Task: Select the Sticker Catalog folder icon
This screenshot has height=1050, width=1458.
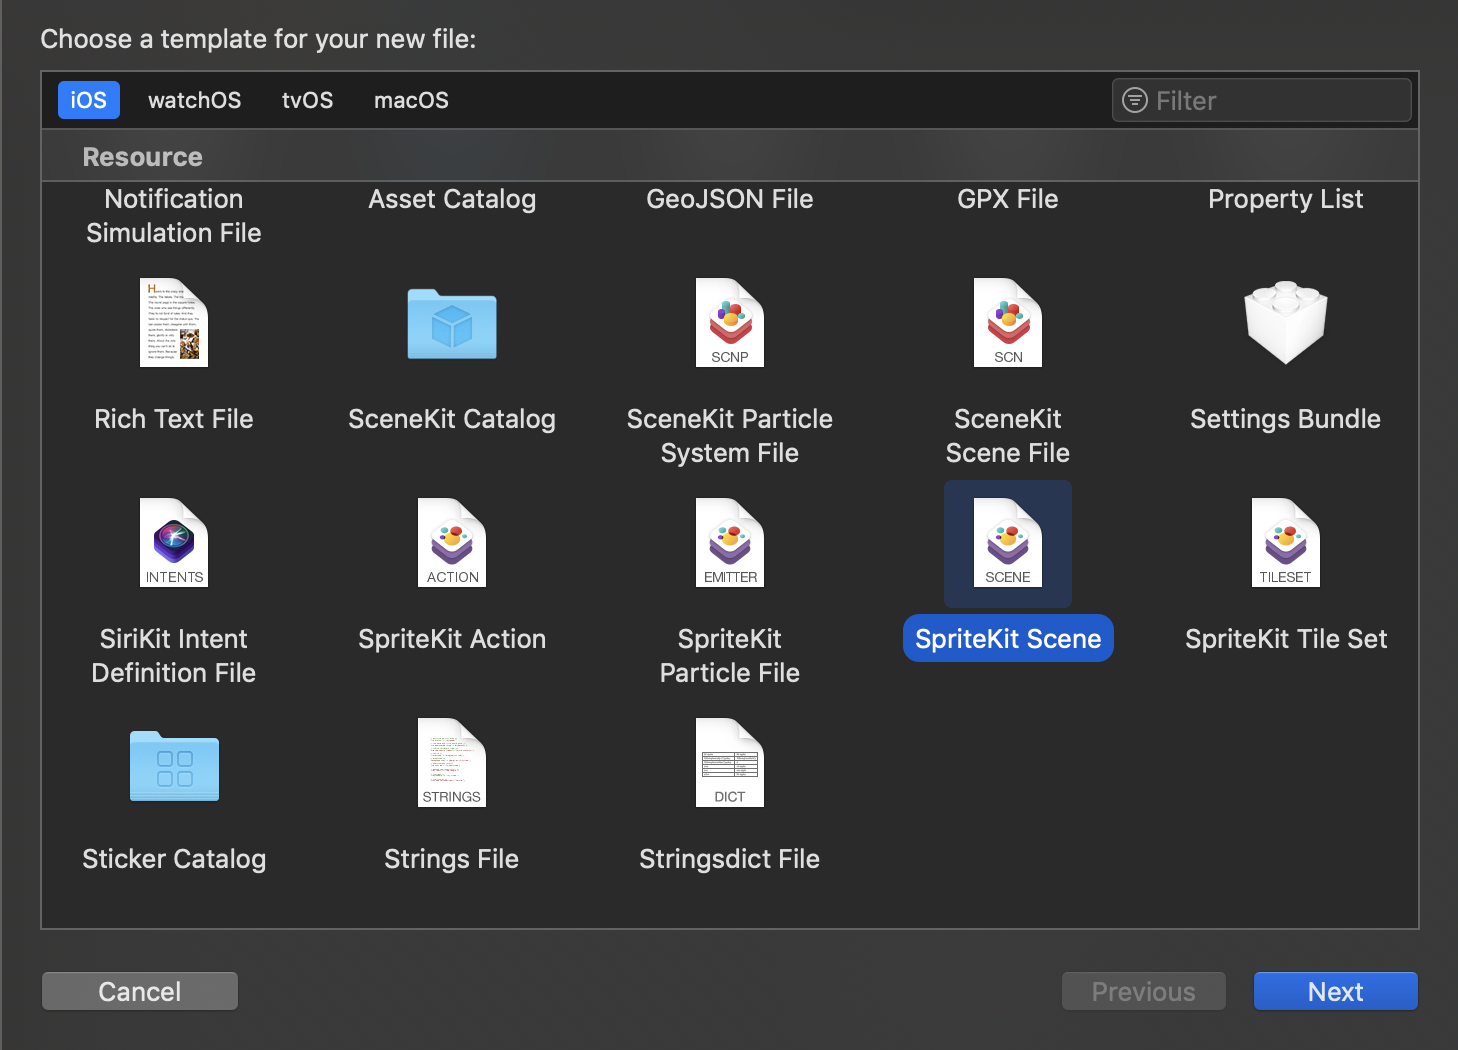Action: (x=174, y=766)
